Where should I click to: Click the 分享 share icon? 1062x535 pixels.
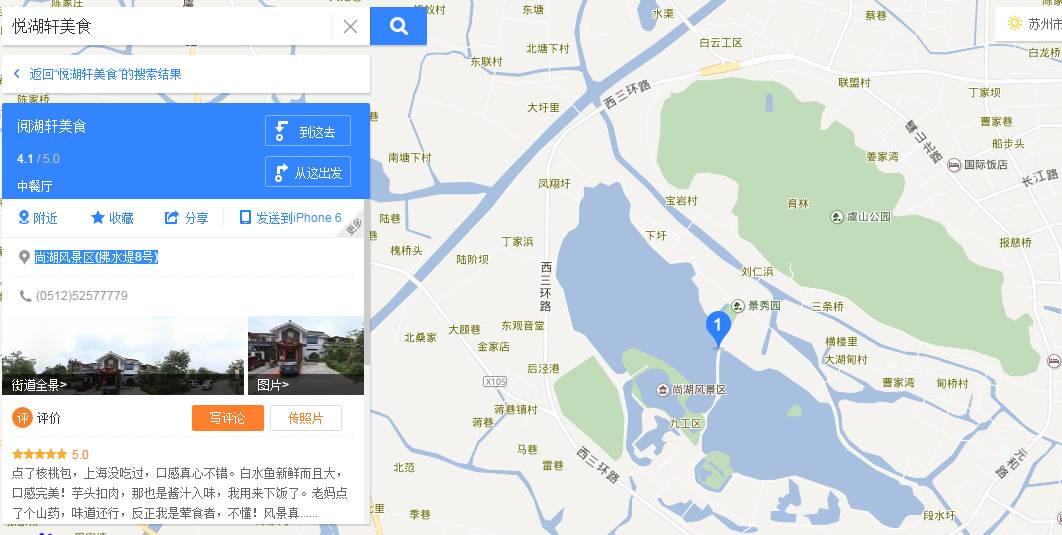point(171,217)
